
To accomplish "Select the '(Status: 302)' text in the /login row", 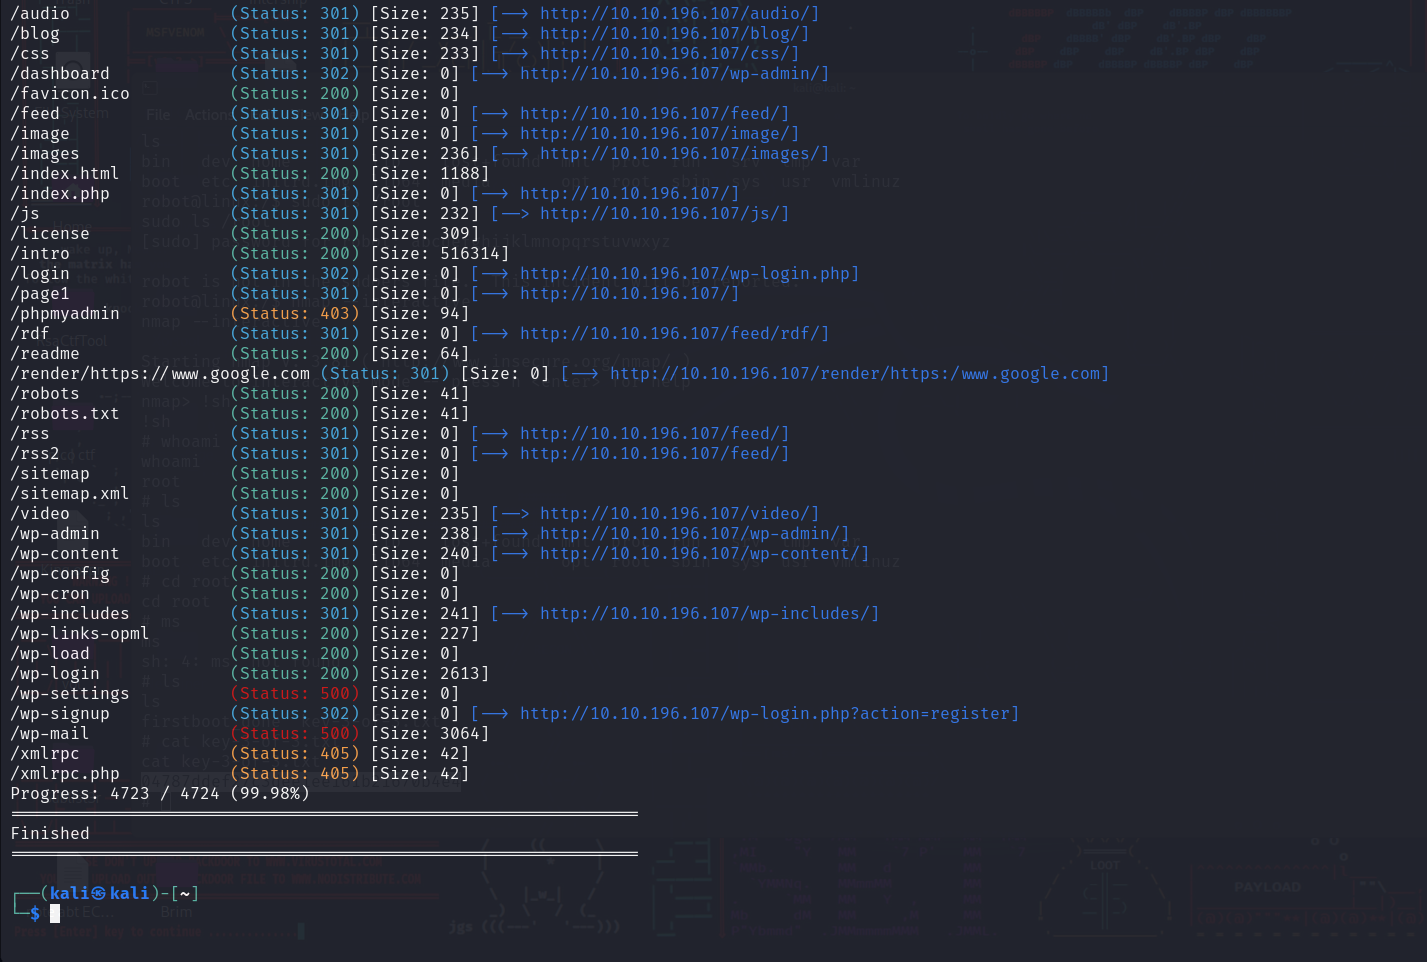I will (295, 273).
